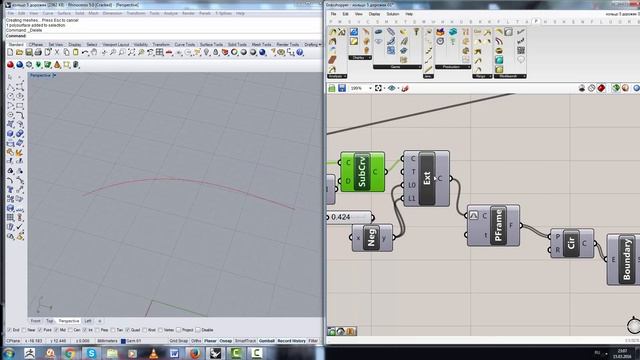Open the Perspective viewport title dropdown arrow
Viewport: 640px width, 360px height.
click(54, 76)
